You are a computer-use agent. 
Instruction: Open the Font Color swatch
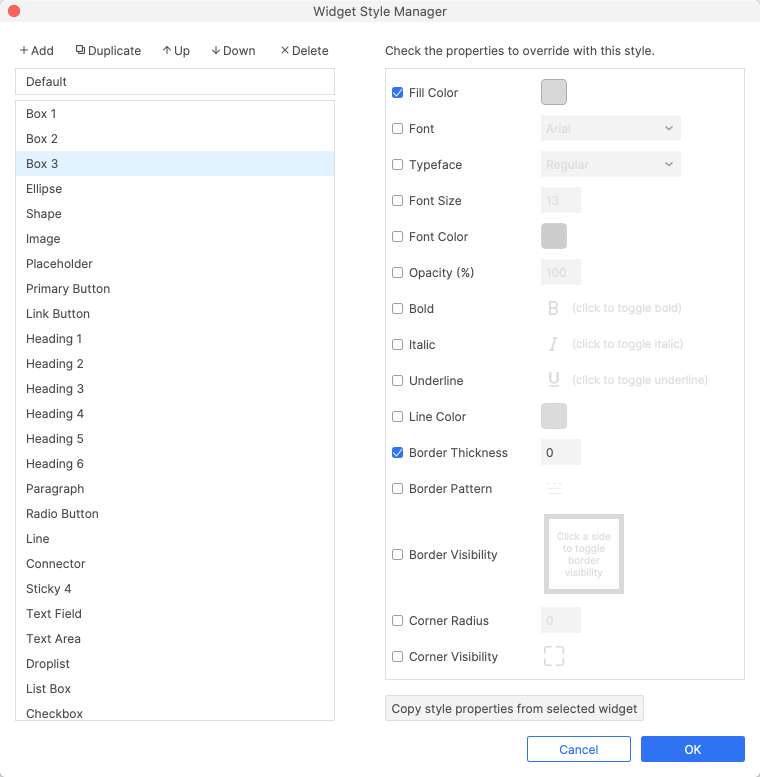click(554, 236)
